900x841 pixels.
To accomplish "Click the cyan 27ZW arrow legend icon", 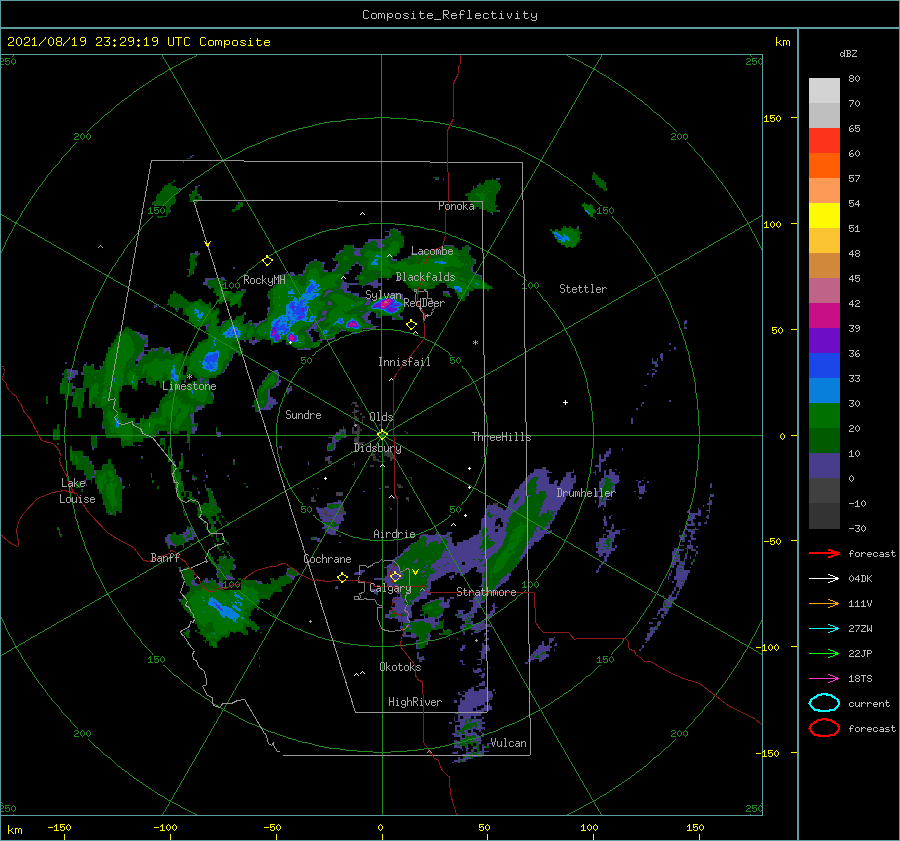I will click(x=824, y=629).
